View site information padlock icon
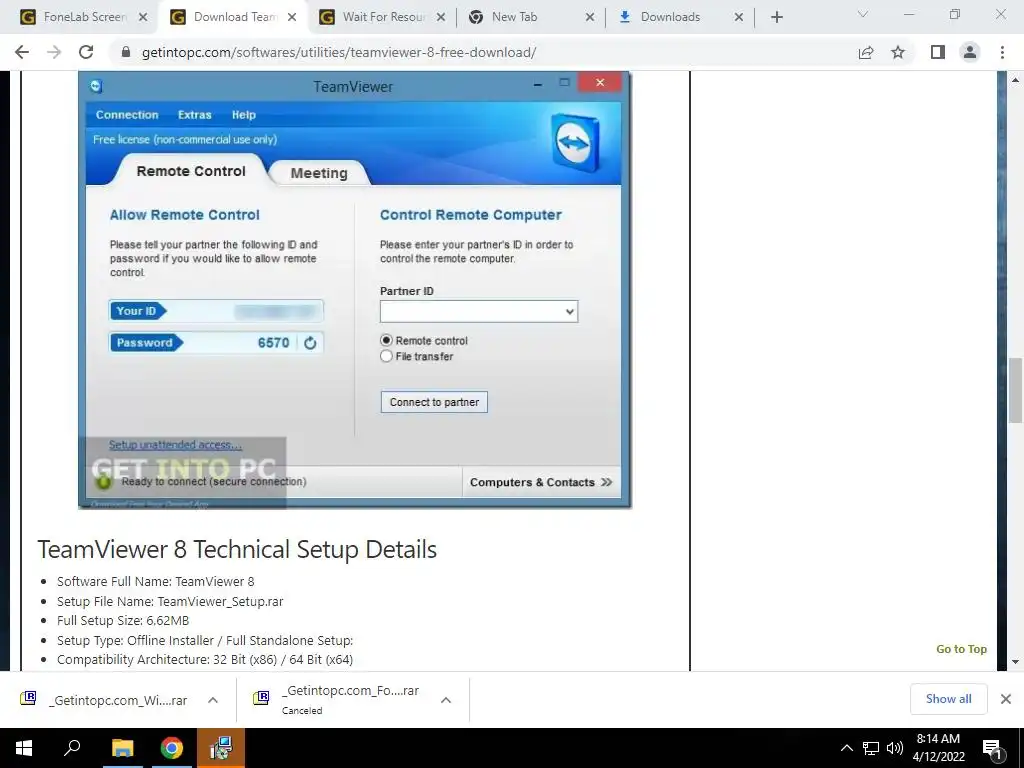The height and width of the screenshot is (768, 1024). 126,52
